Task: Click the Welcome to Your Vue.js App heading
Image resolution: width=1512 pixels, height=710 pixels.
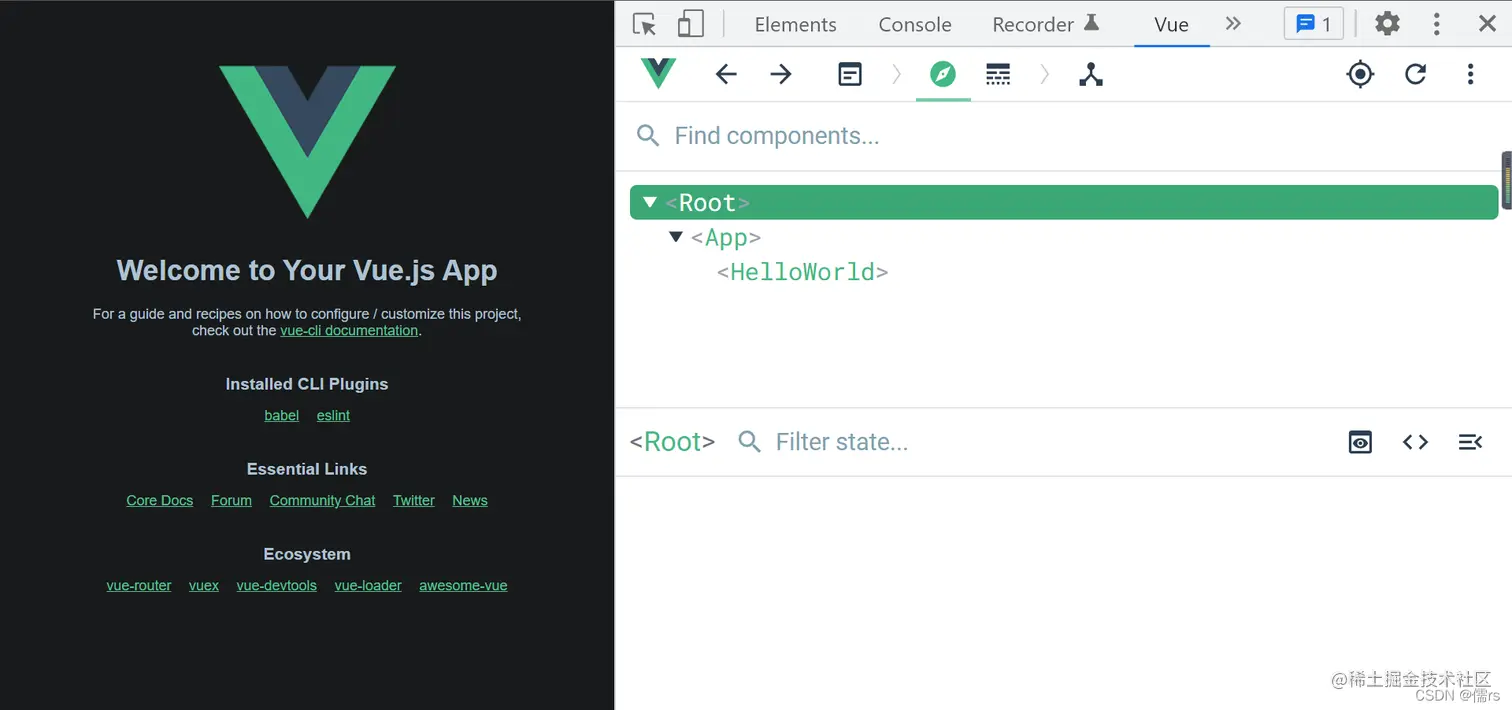Action: (x=307, y=271)
